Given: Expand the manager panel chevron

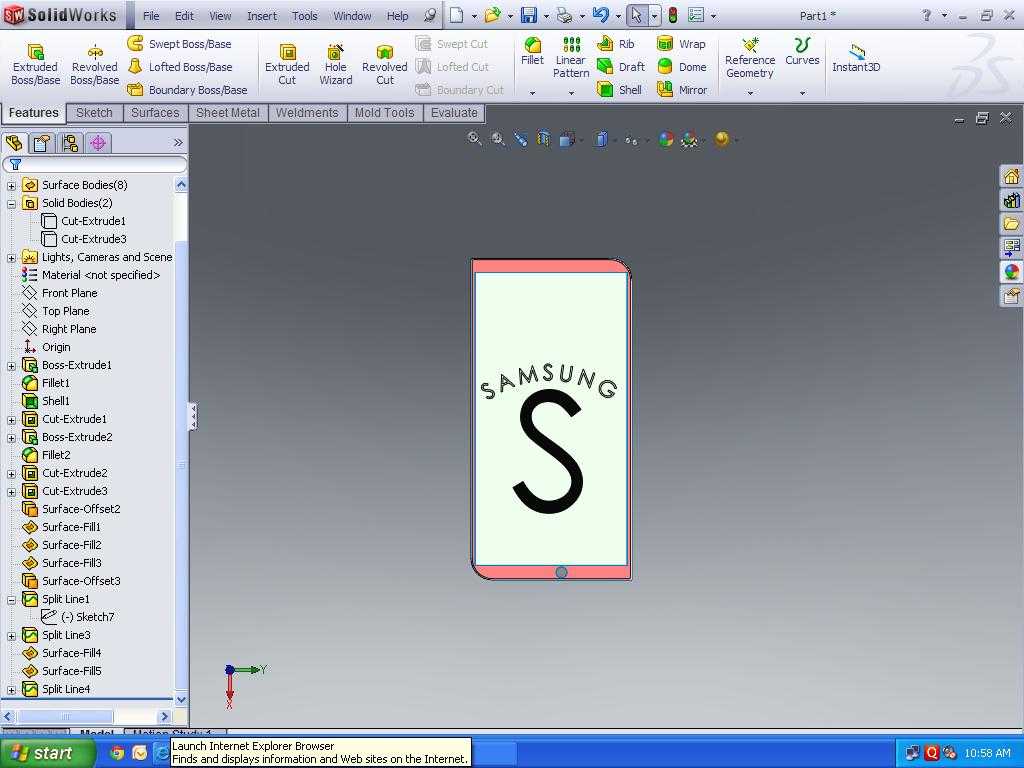Looking at the screenshot, I should click(178, 142).
